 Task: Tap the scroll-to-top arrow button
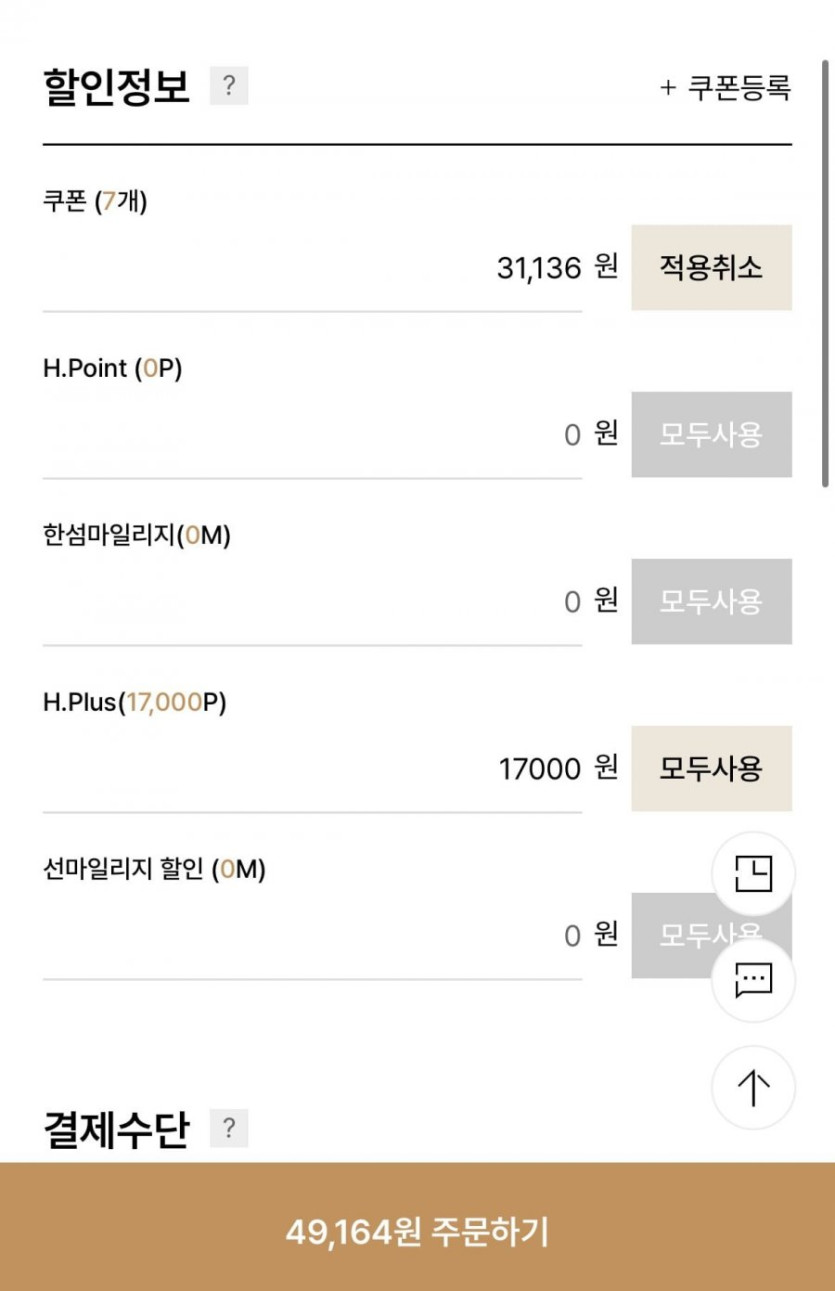click(x=753, y=1088)
